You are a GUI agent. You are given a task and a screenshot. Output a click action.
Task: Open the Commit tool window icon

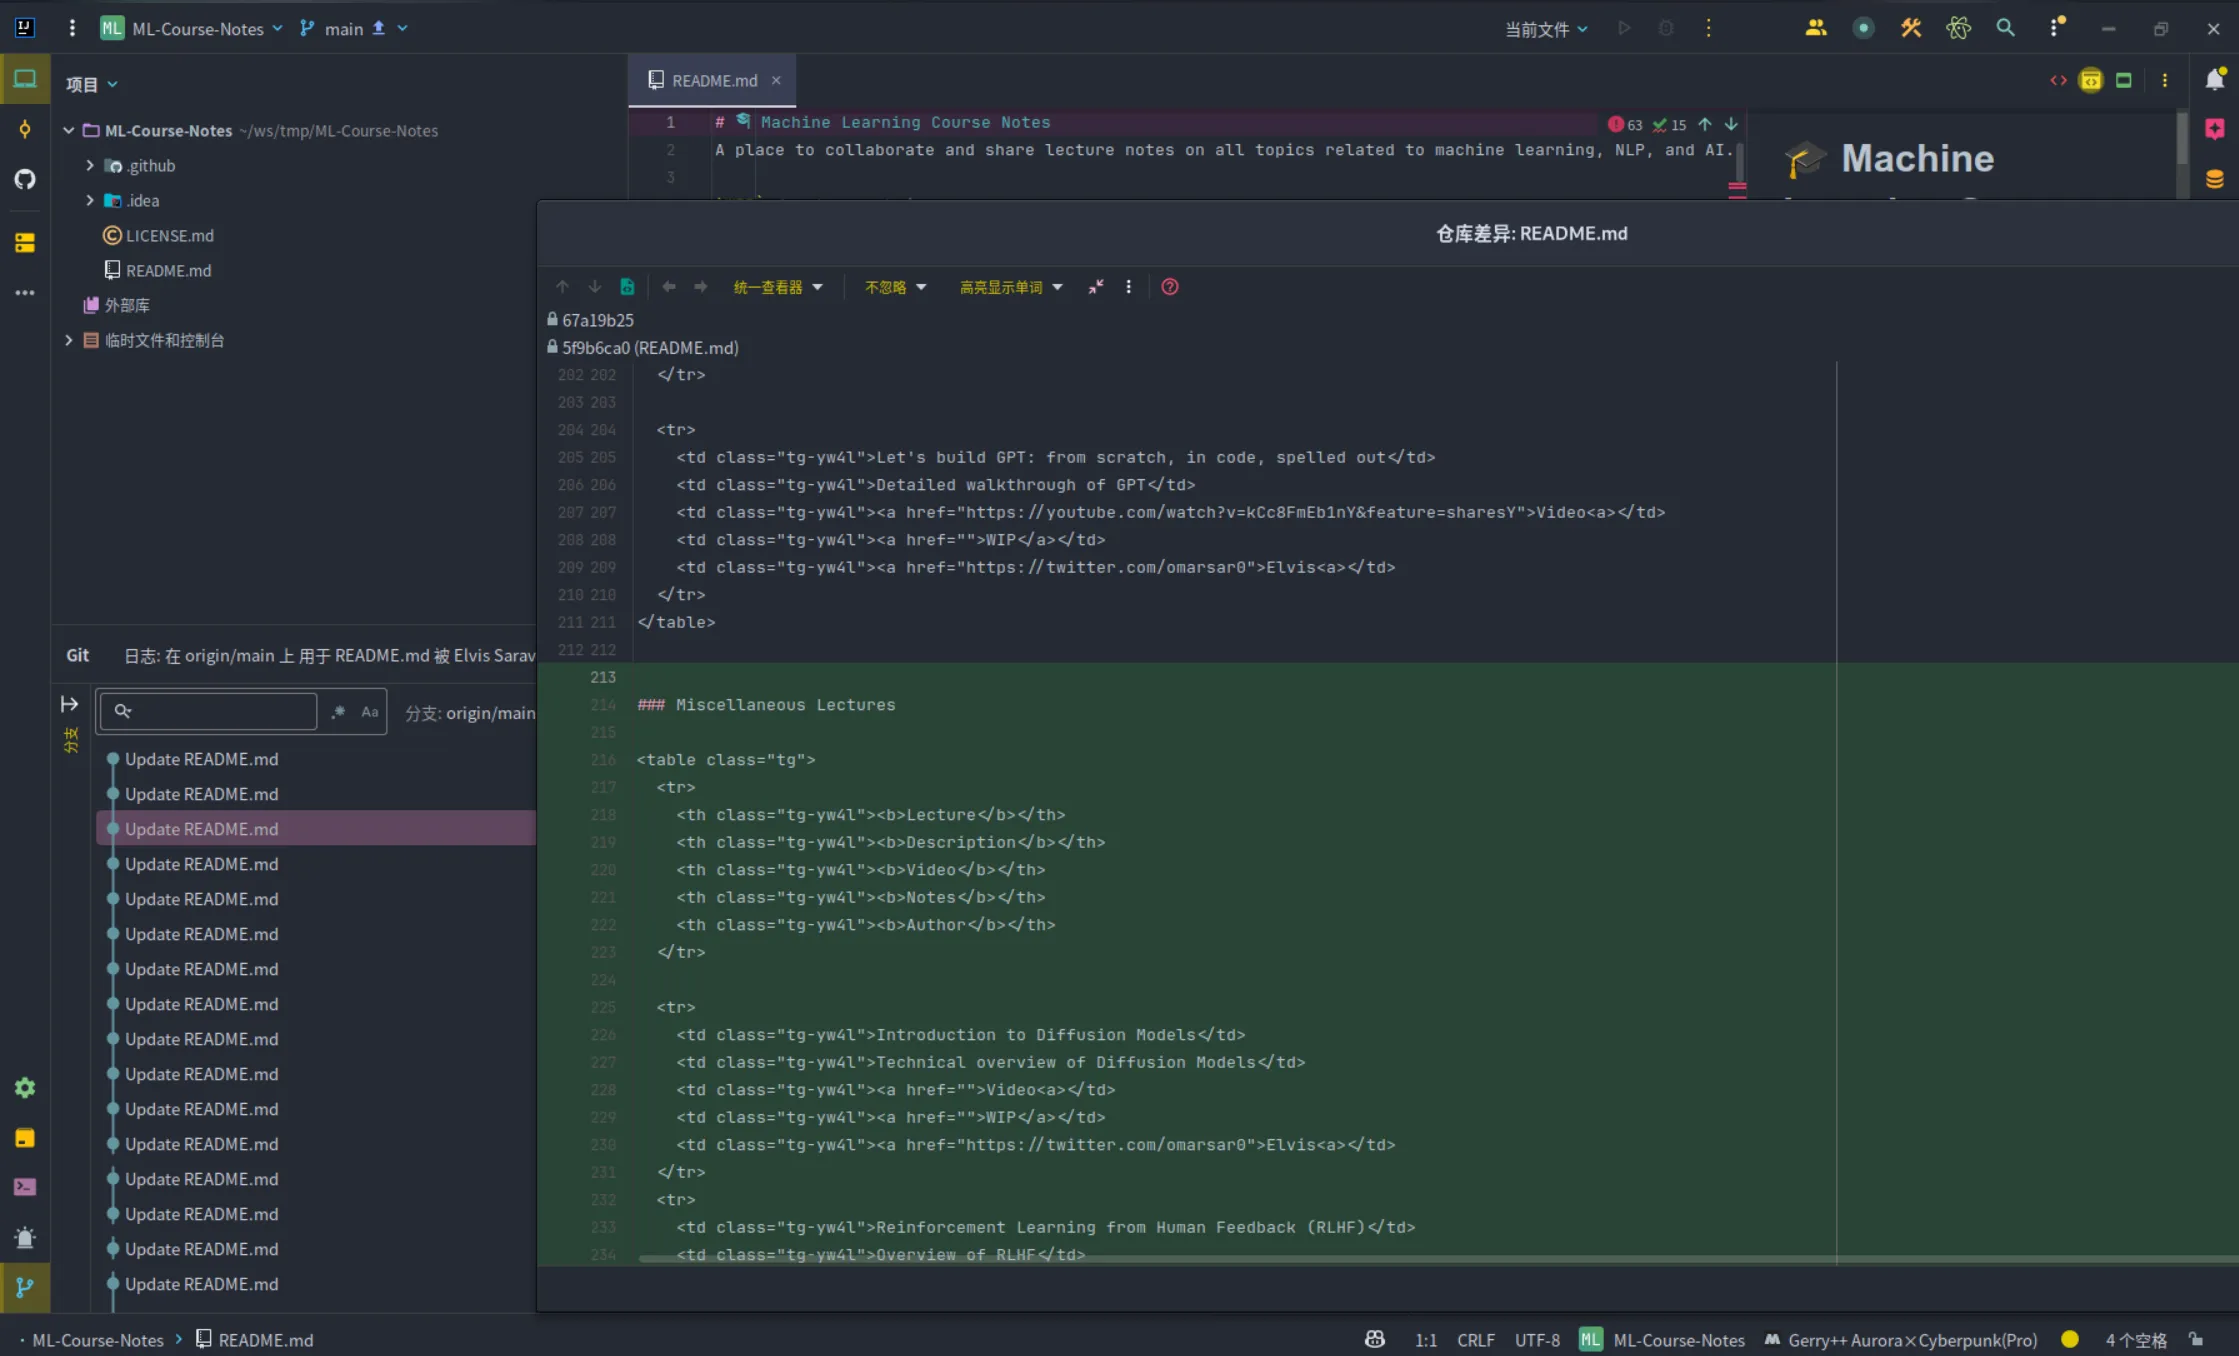pyautogui.click(x=25, y=130)
